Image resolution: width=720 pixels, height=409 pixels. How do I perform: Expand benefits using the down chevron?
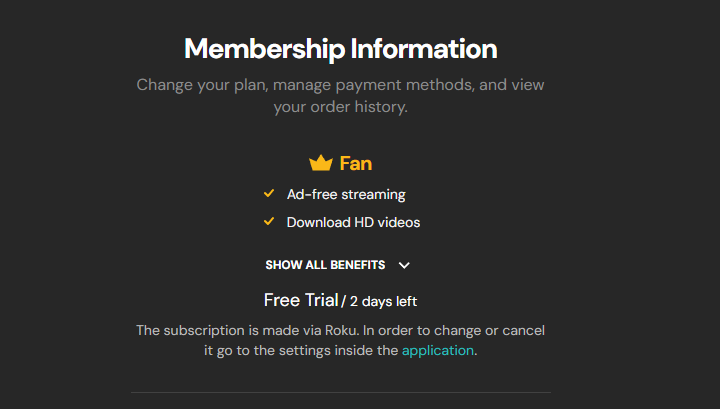(404, 266)
